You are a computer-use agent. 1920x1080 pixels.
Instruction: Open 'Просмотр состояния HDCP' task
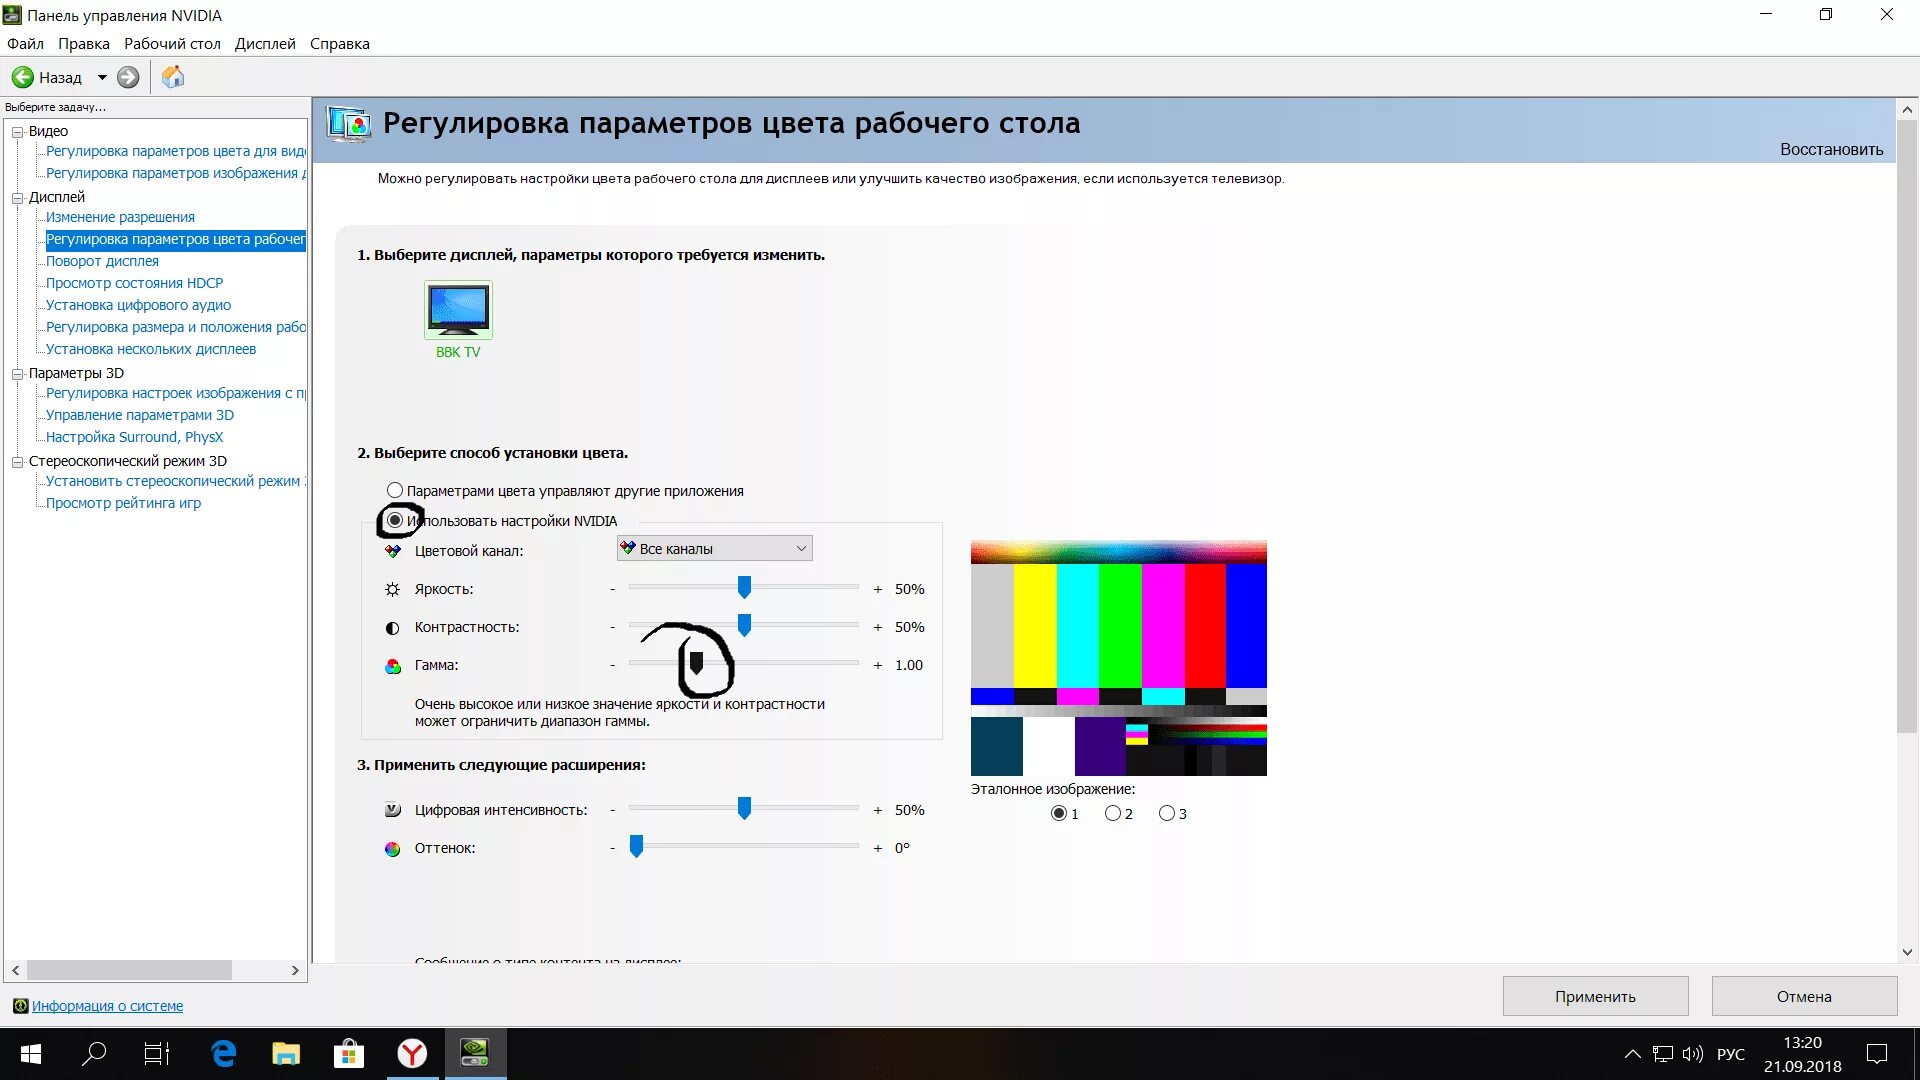(x=134, y=283)
